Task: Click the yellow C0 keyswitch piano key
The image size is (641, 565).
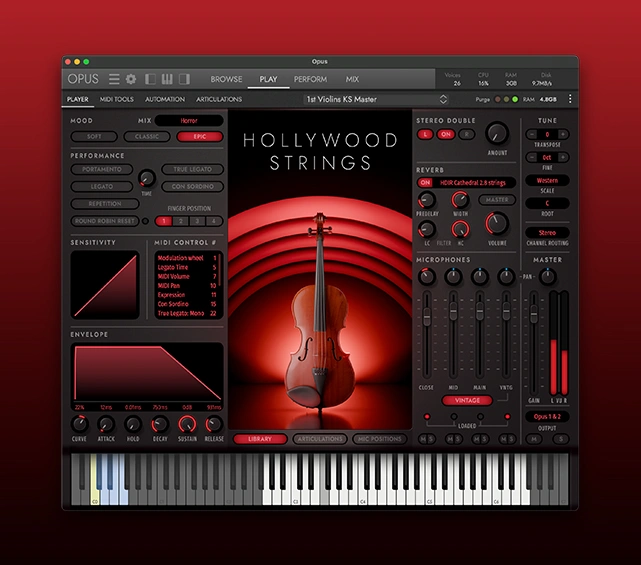Action: pos(94,495)
